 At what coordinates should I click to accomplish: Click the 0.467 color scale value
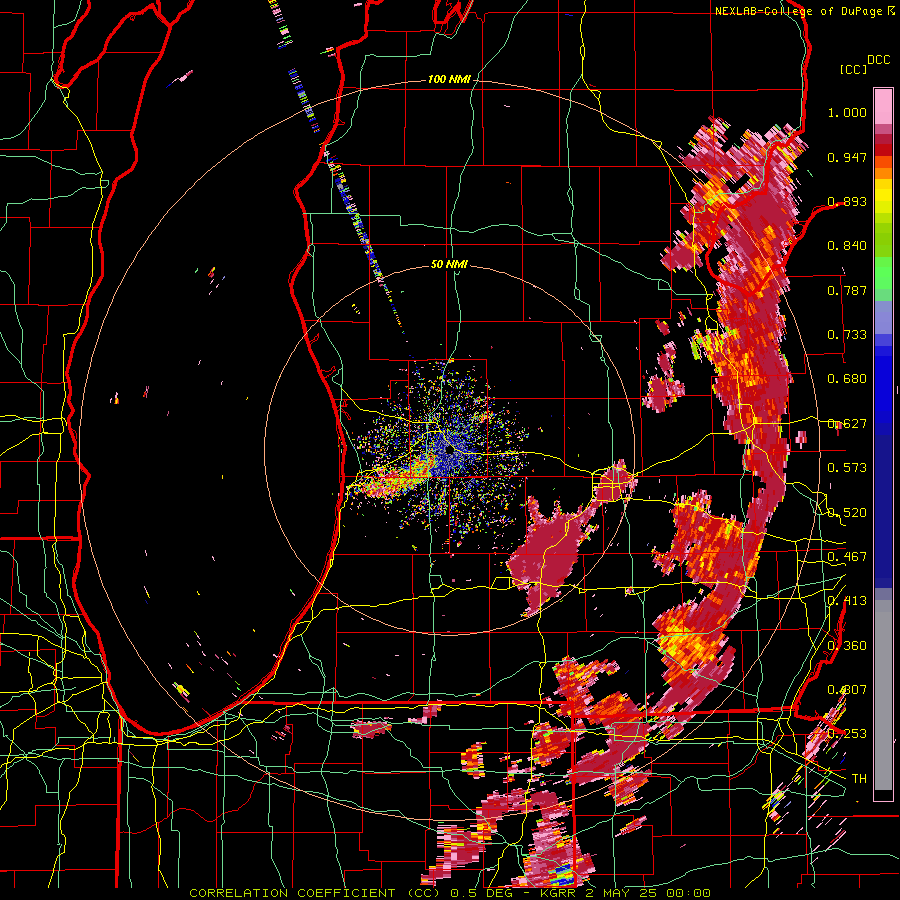(847, 557)
